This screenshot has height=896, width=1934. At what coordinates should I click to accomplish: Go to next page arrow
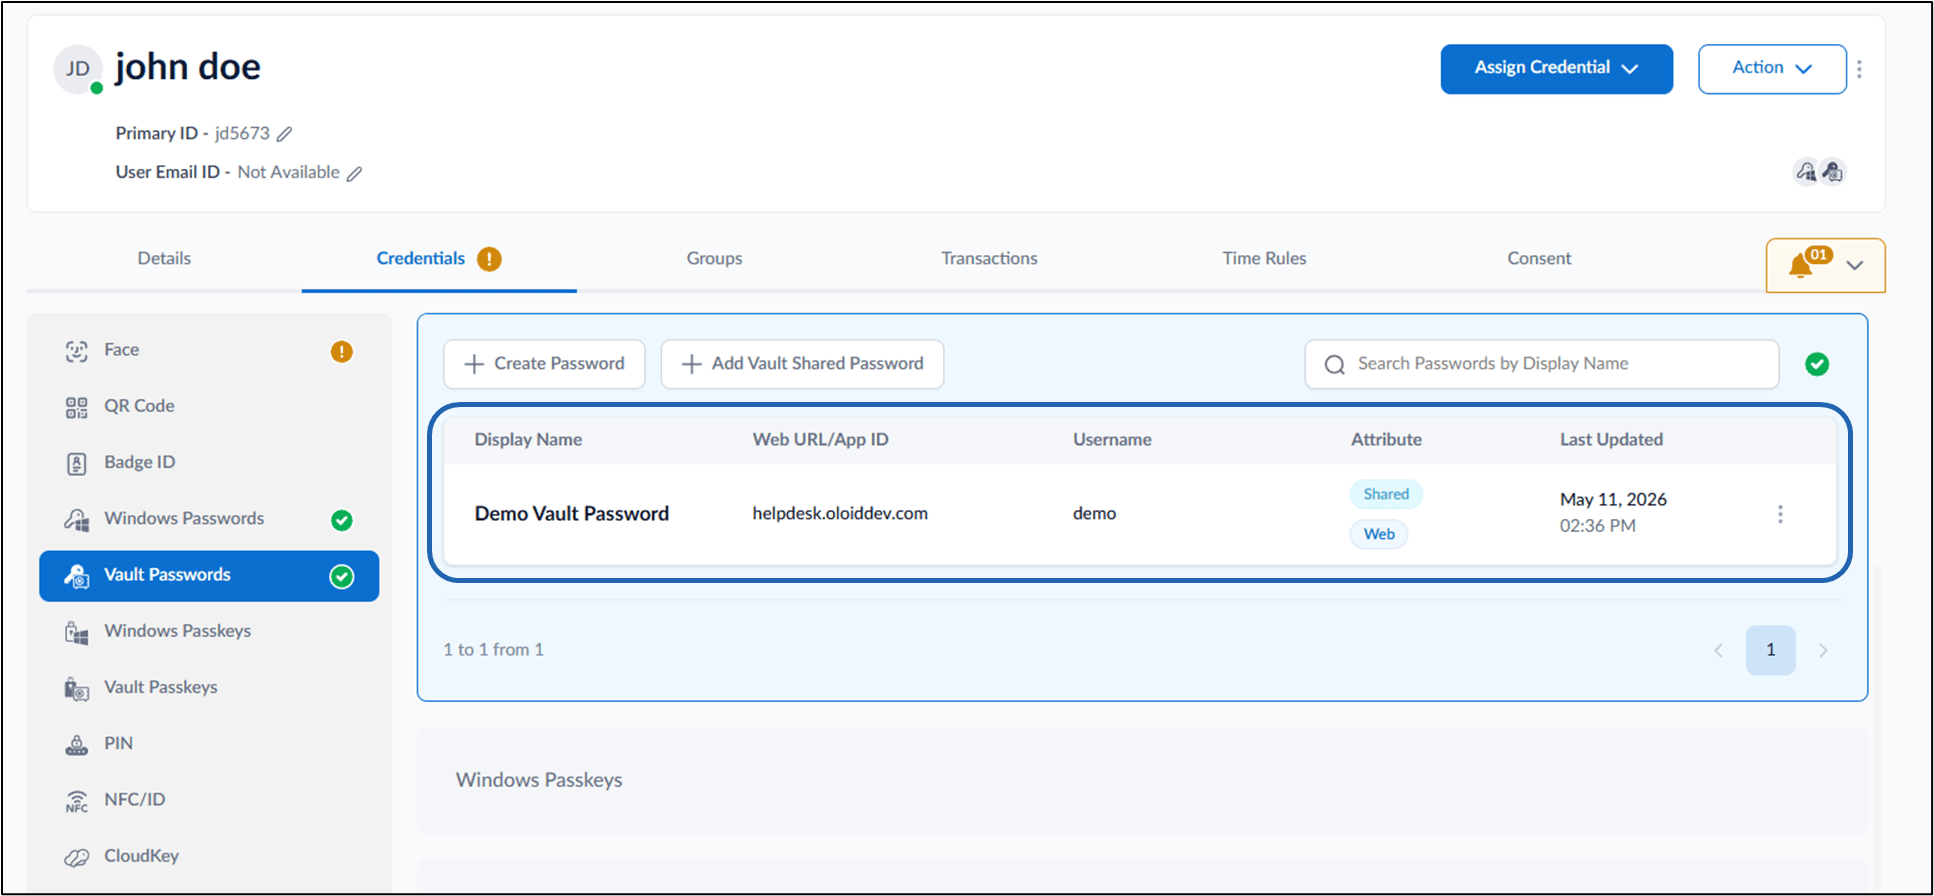pos(1823,650)
